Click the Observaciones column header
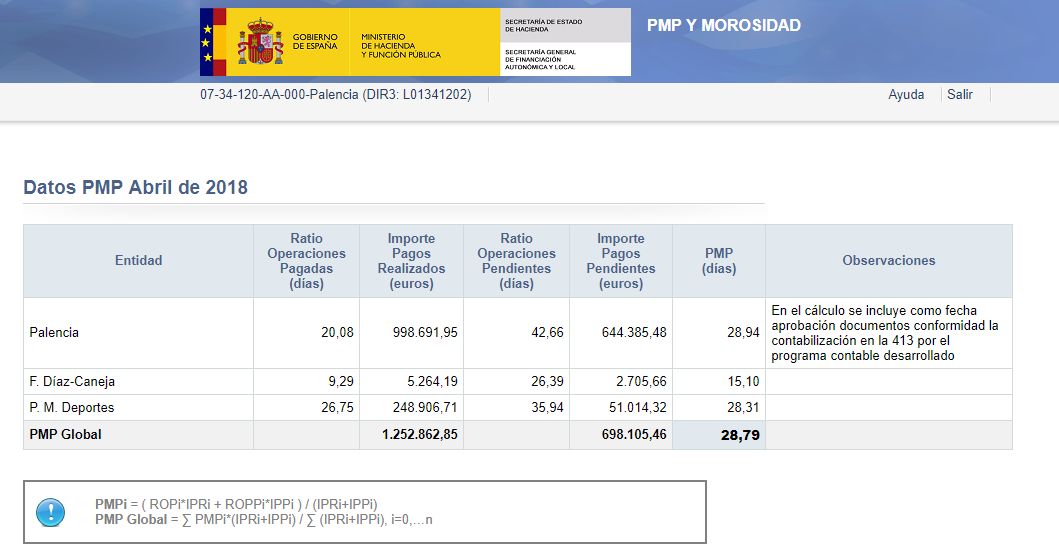Screen dimensions: 1059x556 pyautogui.click(x=888, y=261)
